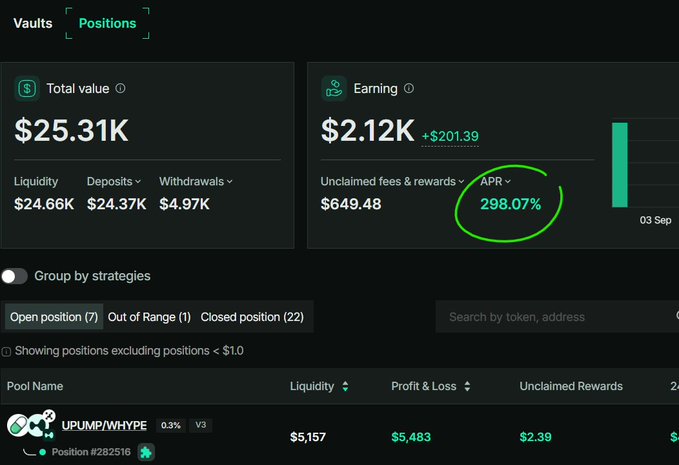This screenshot has height=465, width=679.
Task: Select Out of Range (1) tab
Action: [149, 317]
